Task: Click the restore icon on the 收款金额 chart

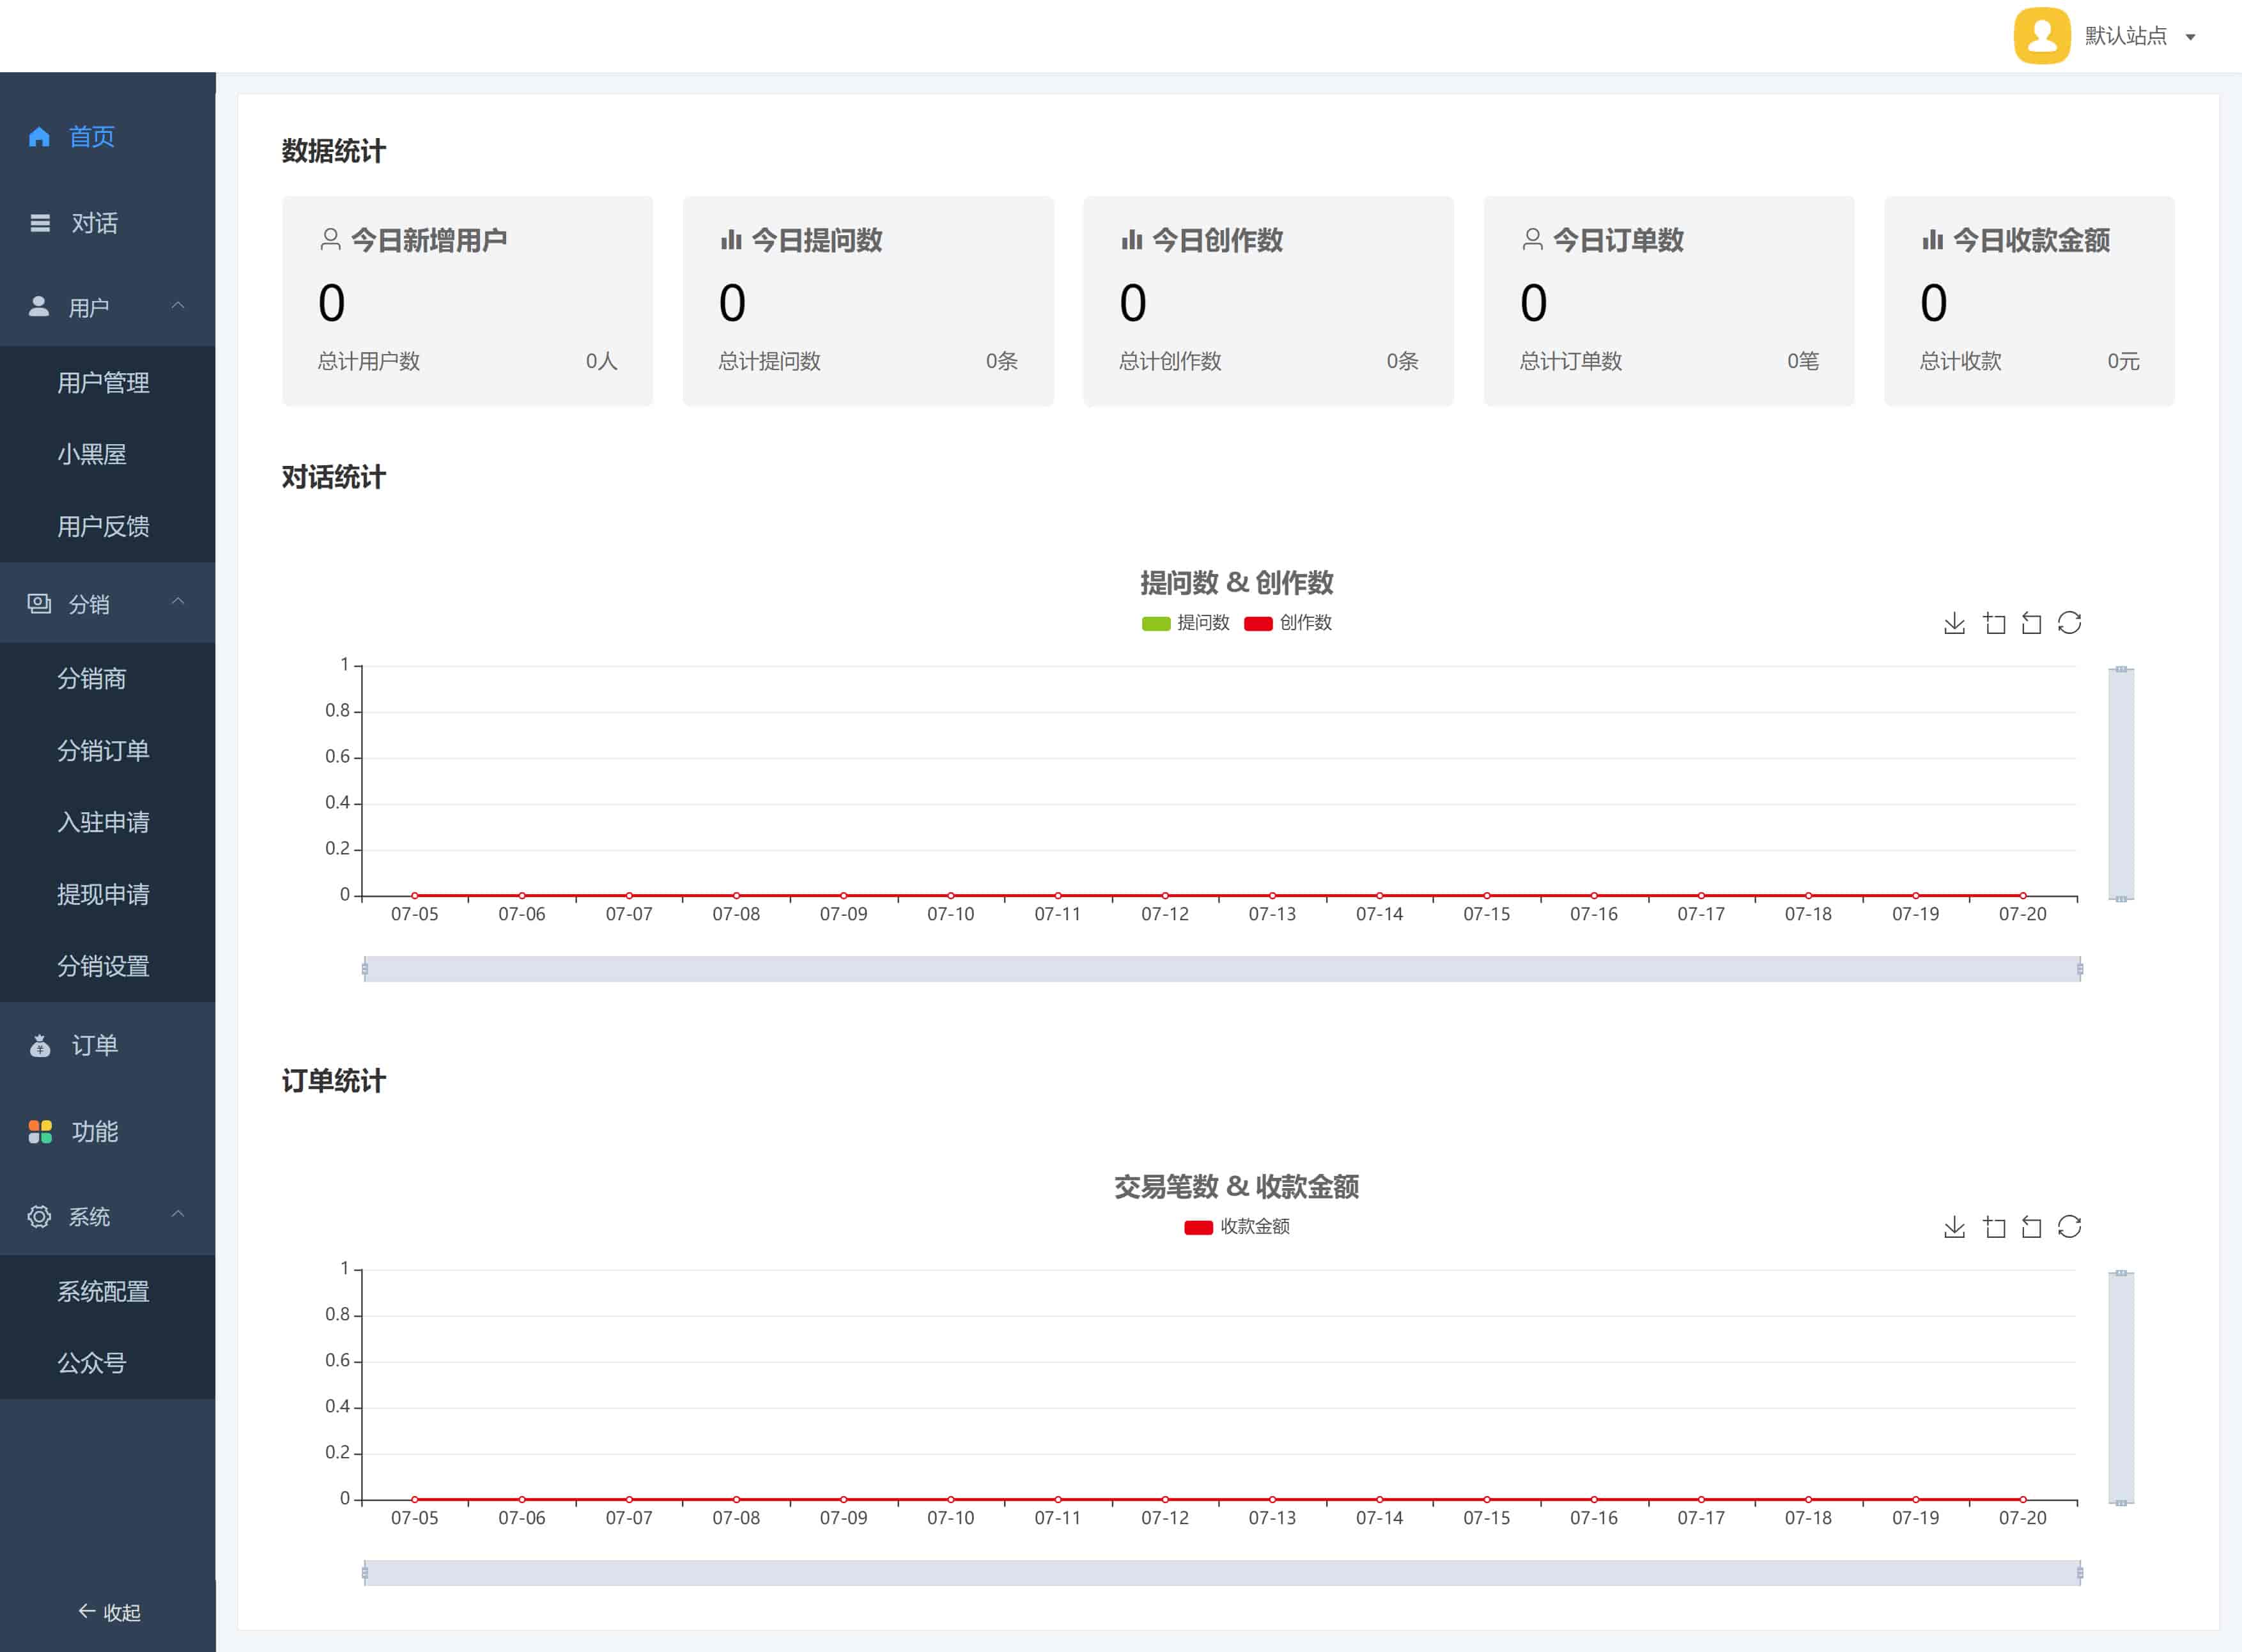Action: [2069, 1227]
